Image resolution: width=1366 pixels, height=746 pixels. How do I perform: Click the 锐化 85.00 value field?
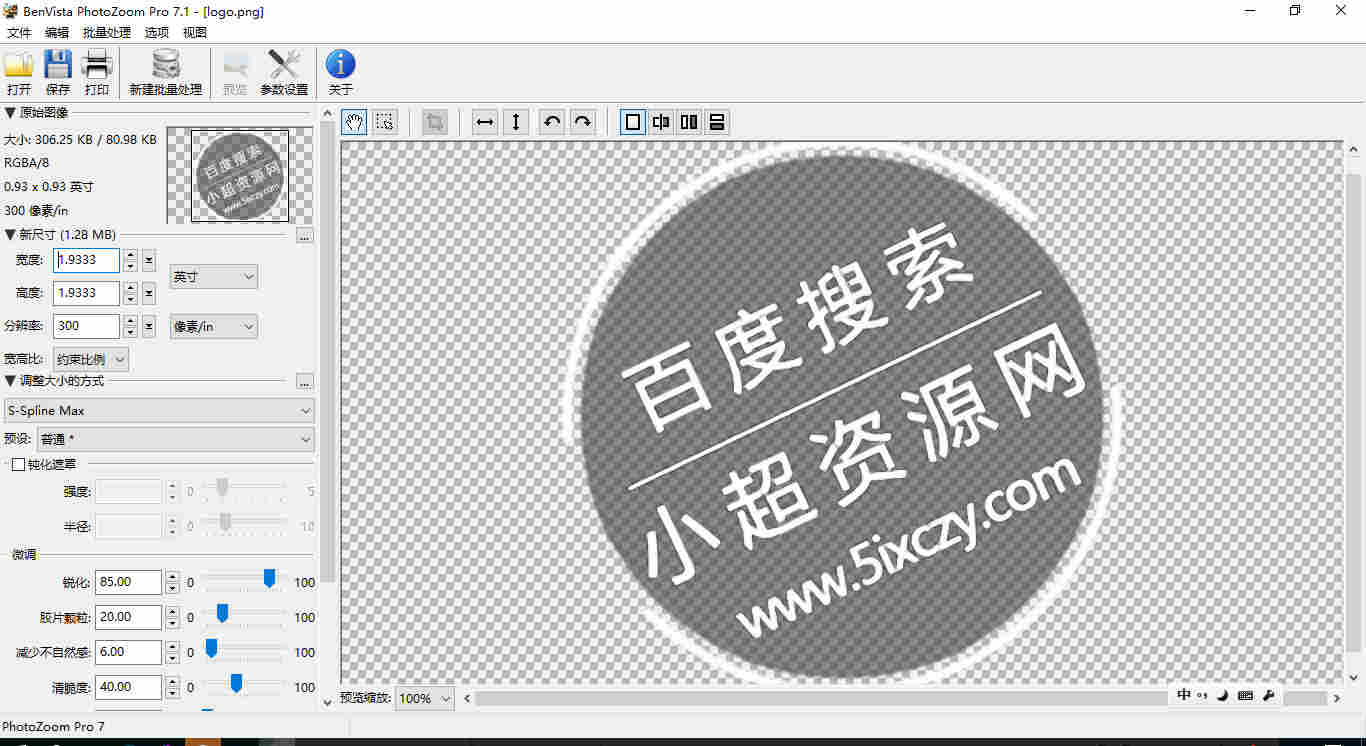(129, 582)
